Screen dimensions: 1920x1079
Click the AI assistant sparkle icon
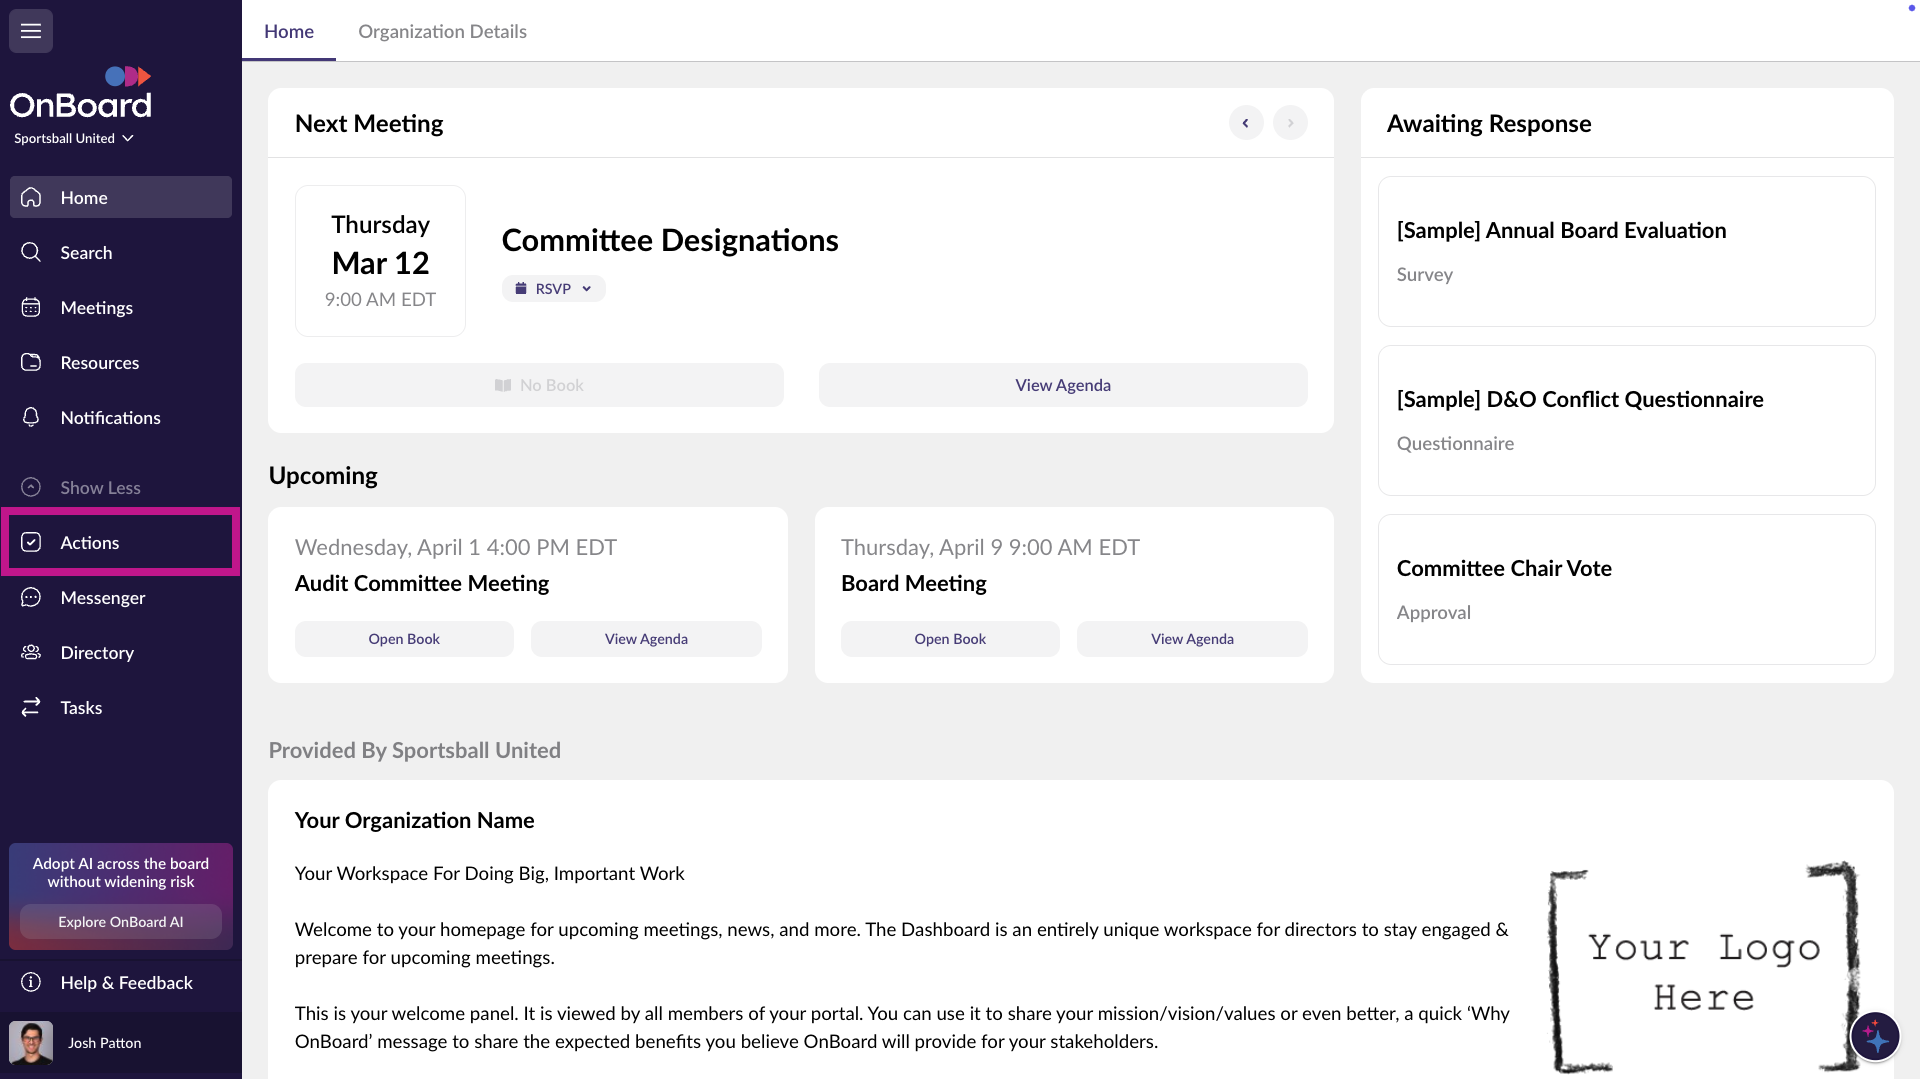(1874, 1037)
